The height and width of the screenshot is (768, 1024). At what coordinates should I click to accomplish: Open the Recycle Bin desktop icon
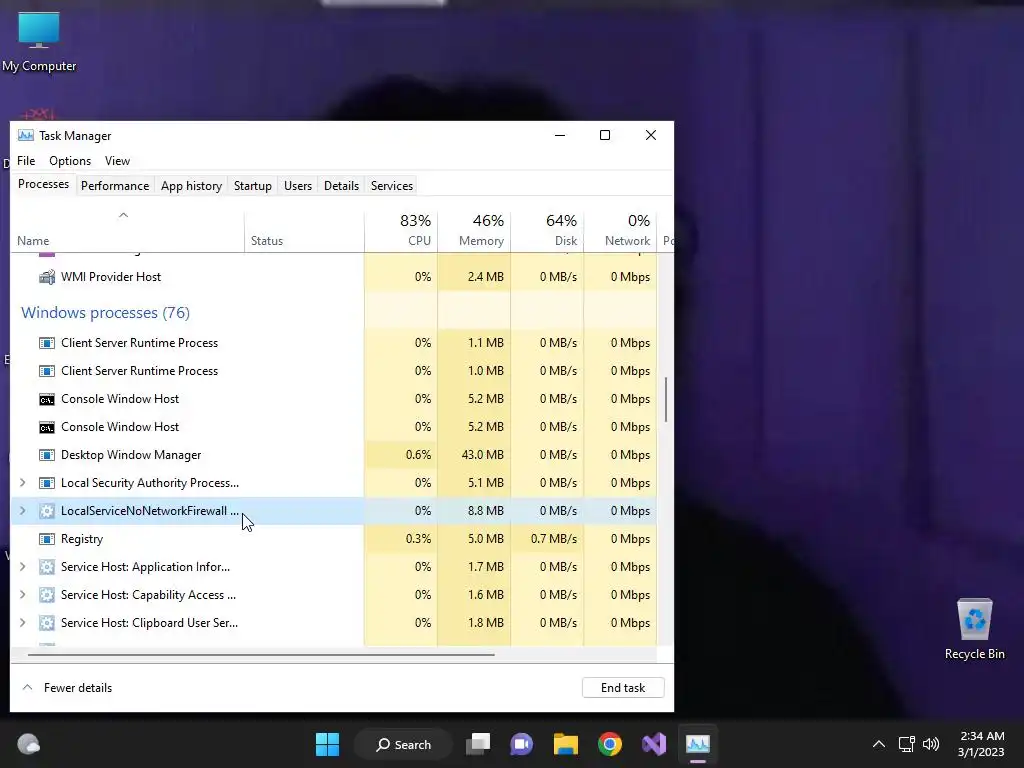coord(974,629)
